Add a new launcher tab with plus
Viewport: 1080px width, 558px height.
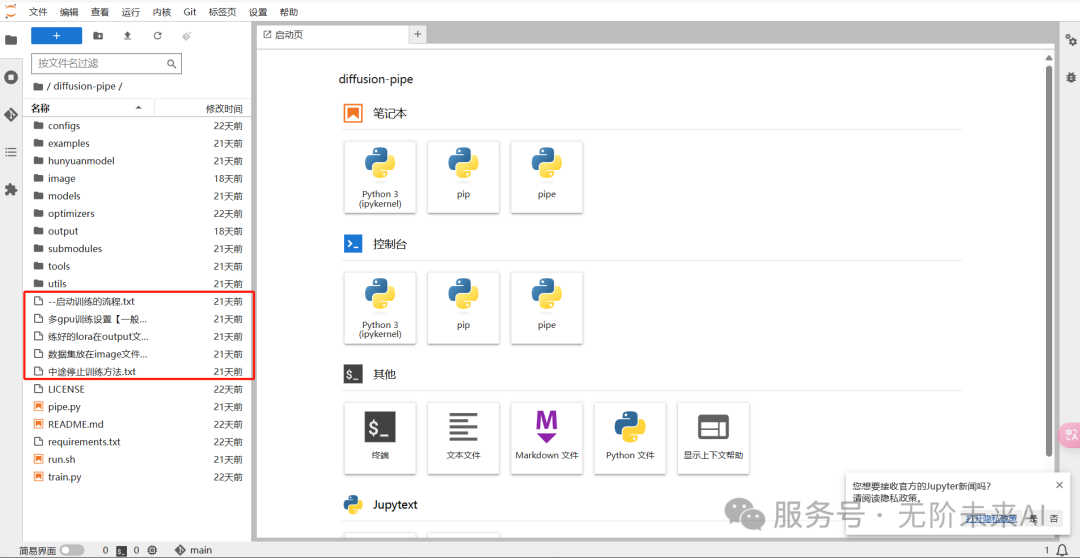[x=417, y=34]
